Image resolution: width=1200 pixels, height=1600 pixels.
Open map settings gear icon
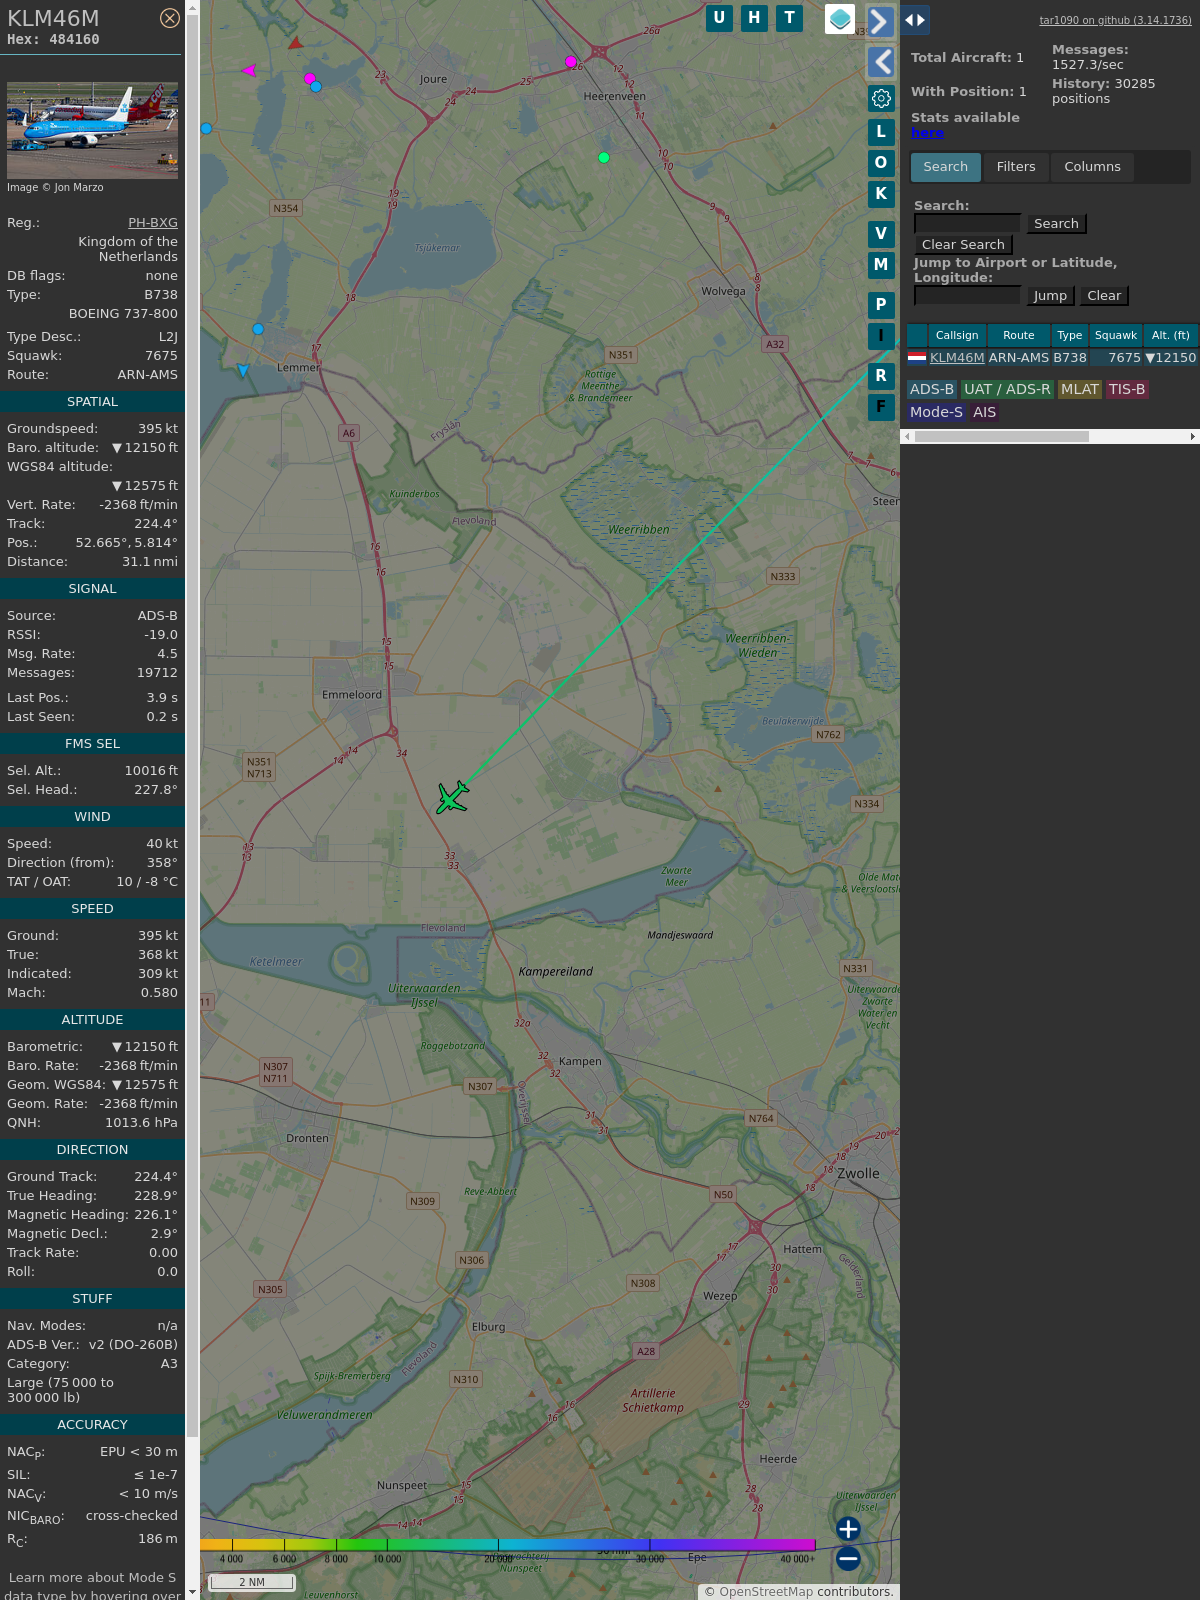[881, 98]
